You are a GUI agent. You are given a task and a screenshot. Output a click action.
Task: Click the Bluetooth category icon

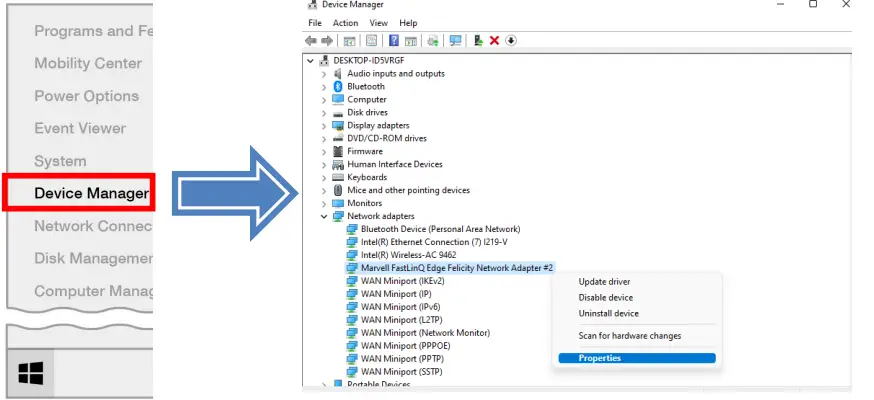[x=337, y=86]
